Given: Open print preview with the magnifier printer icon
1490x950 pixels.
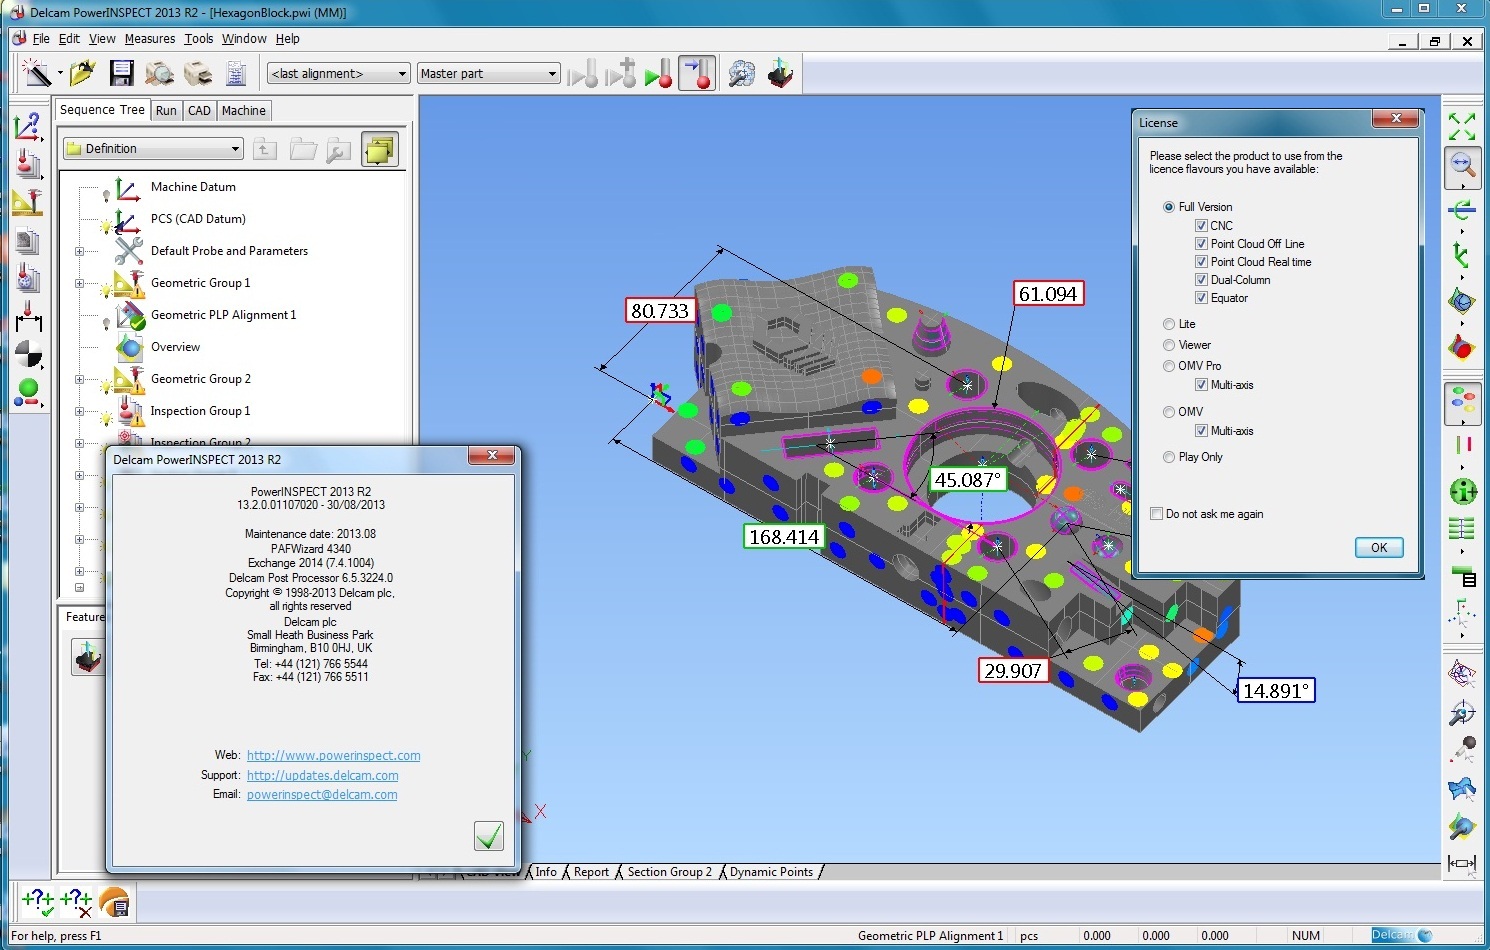Looking at the screenshot, I should click(159, 73).
